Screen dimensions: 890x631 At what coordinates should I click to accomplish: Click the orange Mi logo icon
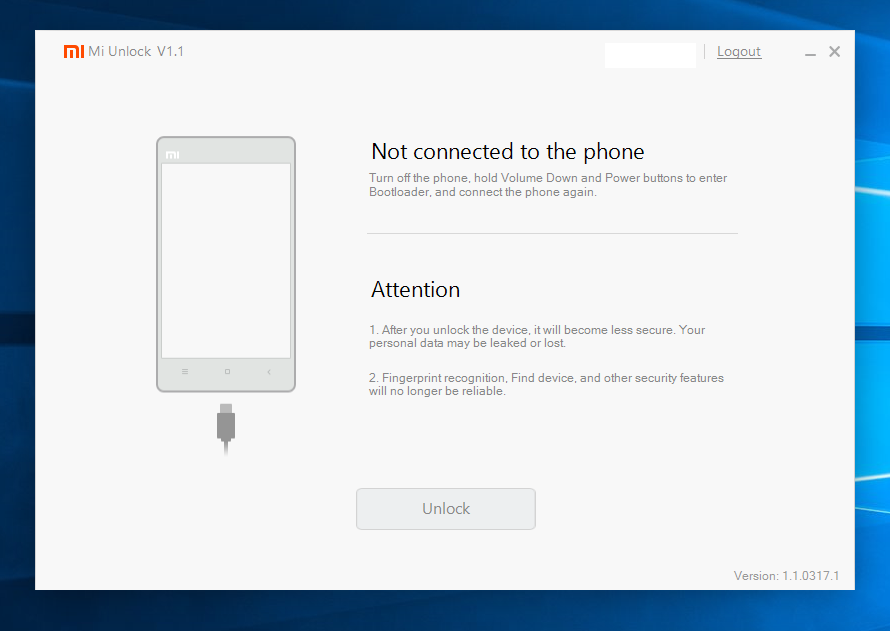coord(74,52)
